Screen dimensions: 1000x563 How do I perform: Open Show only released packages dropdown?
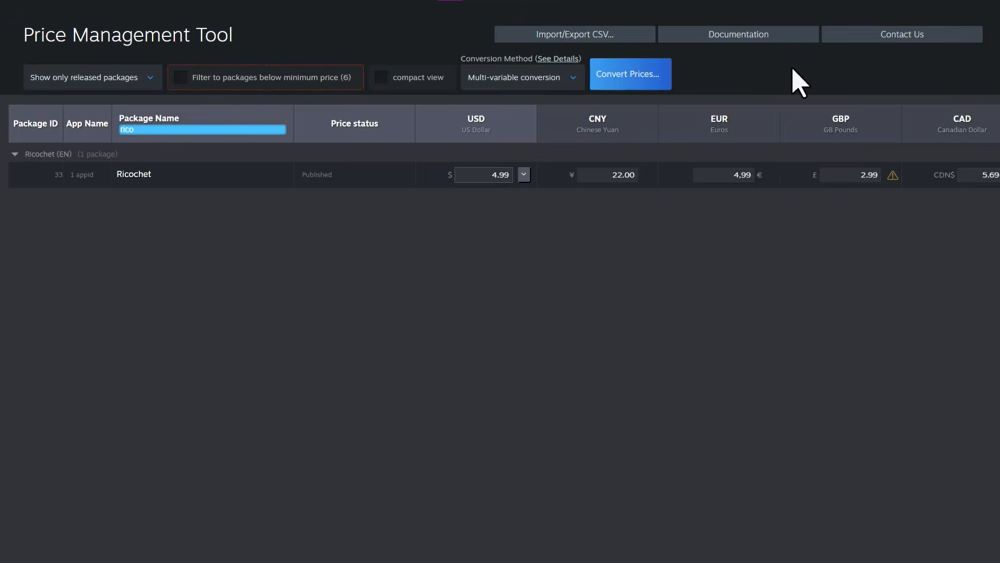click(x=92, y=77)
